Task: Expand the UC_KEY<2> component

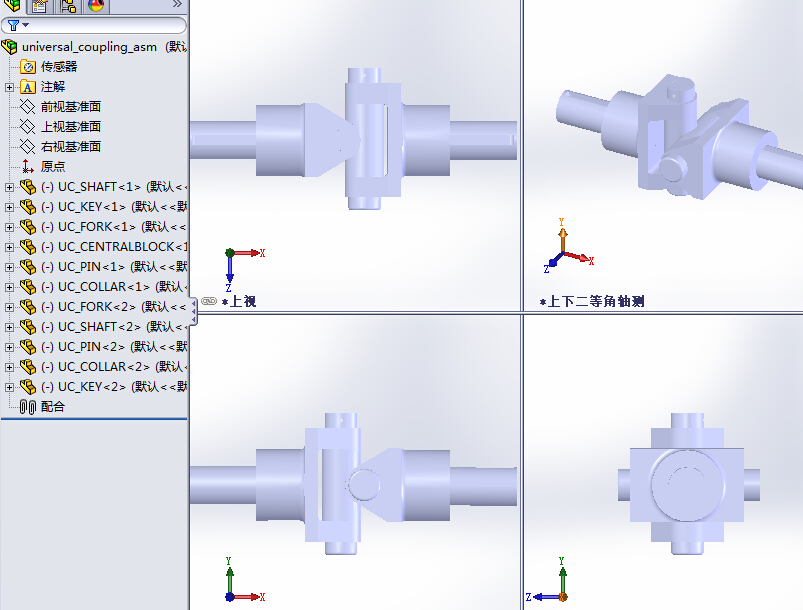Action: [x=9, y=387]
